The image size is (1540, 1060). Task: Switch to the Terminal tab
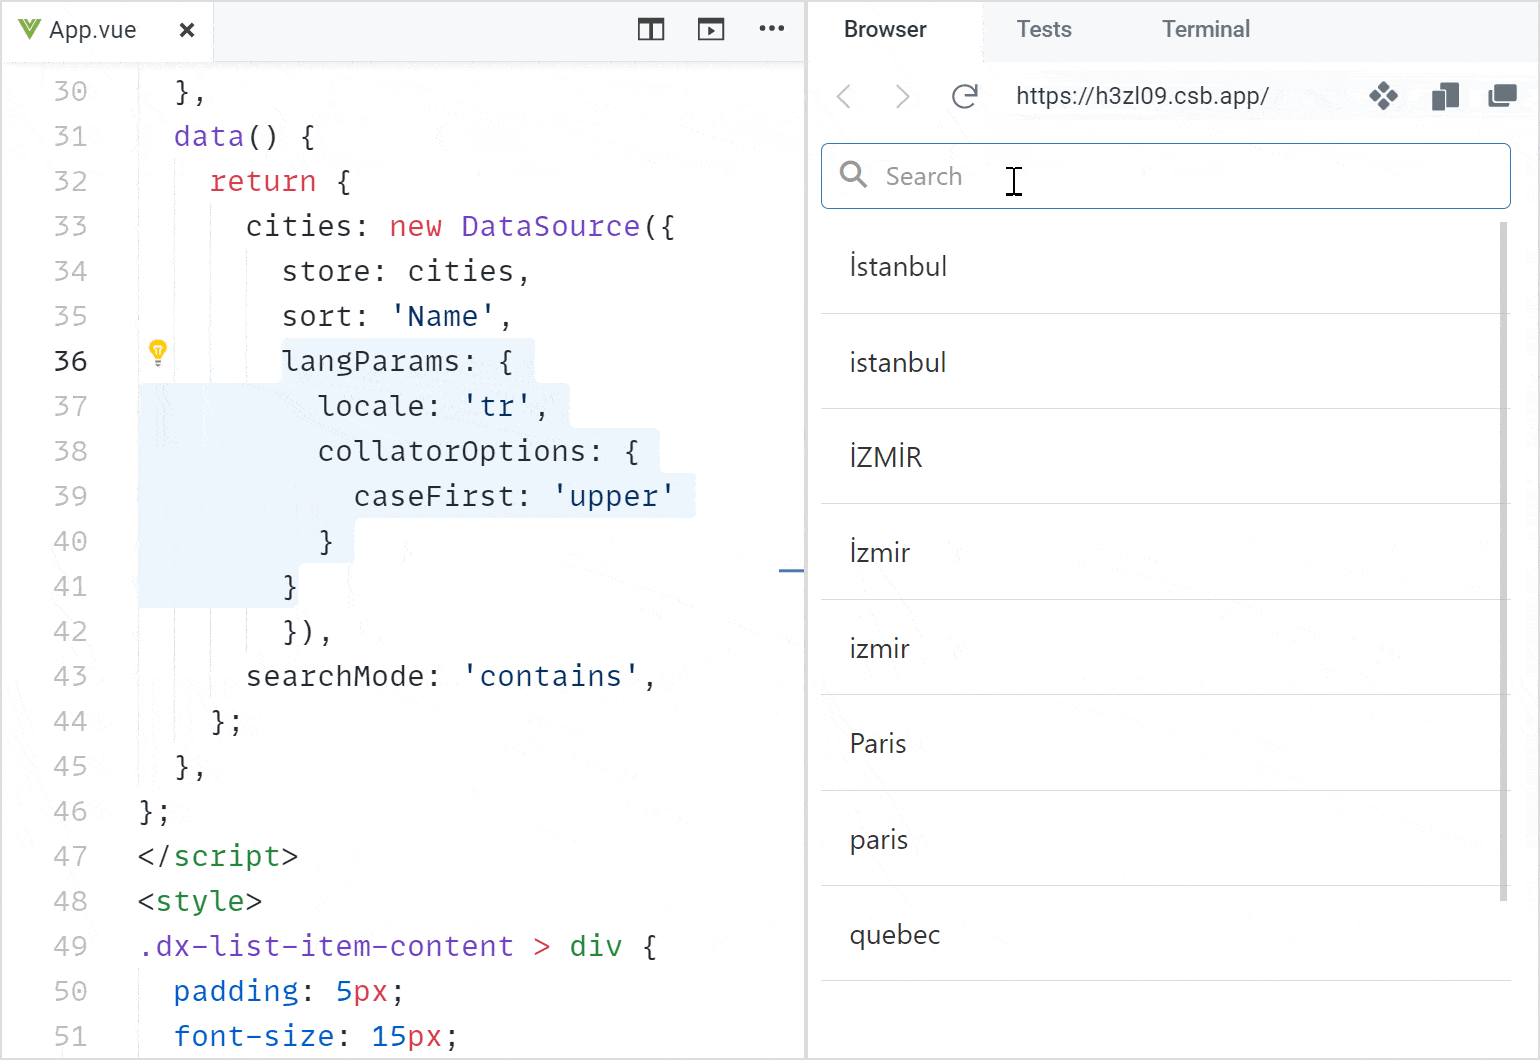tap(1205, 29)
